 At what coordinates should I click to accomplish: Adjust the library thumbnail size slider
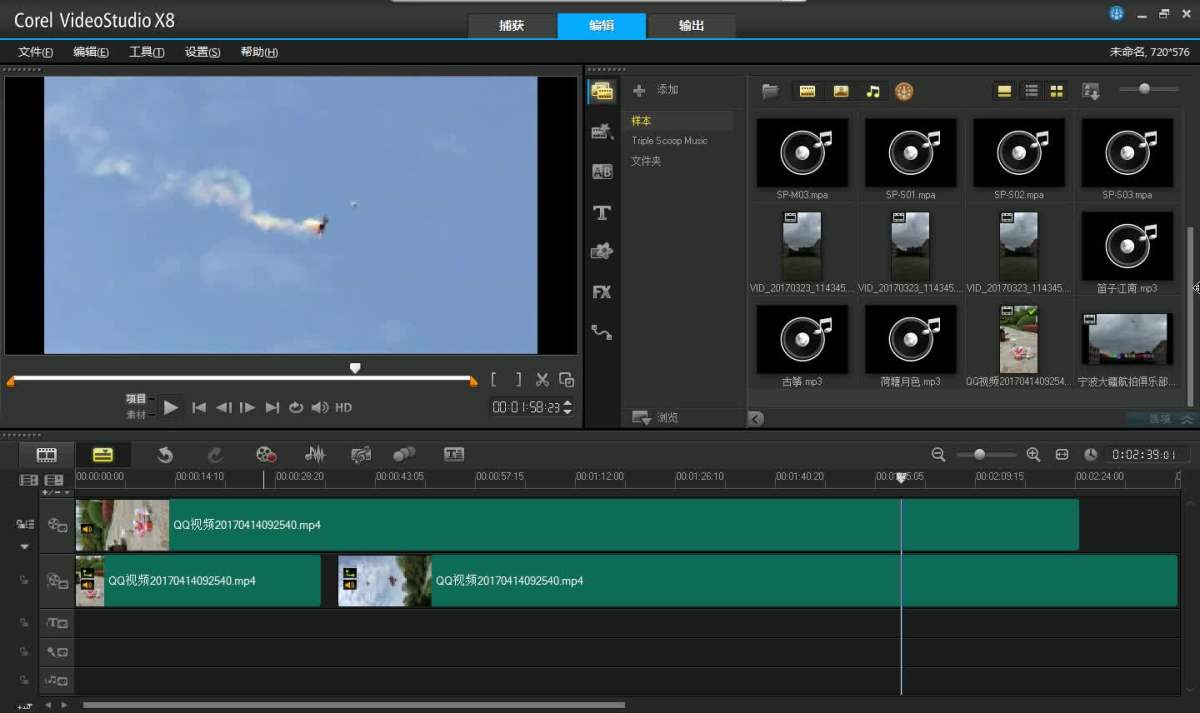[1145, 90]
